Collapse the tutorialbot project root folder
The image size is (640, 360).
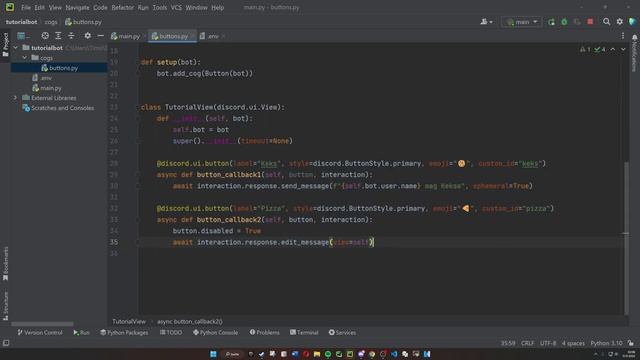(x=16, y=48)
